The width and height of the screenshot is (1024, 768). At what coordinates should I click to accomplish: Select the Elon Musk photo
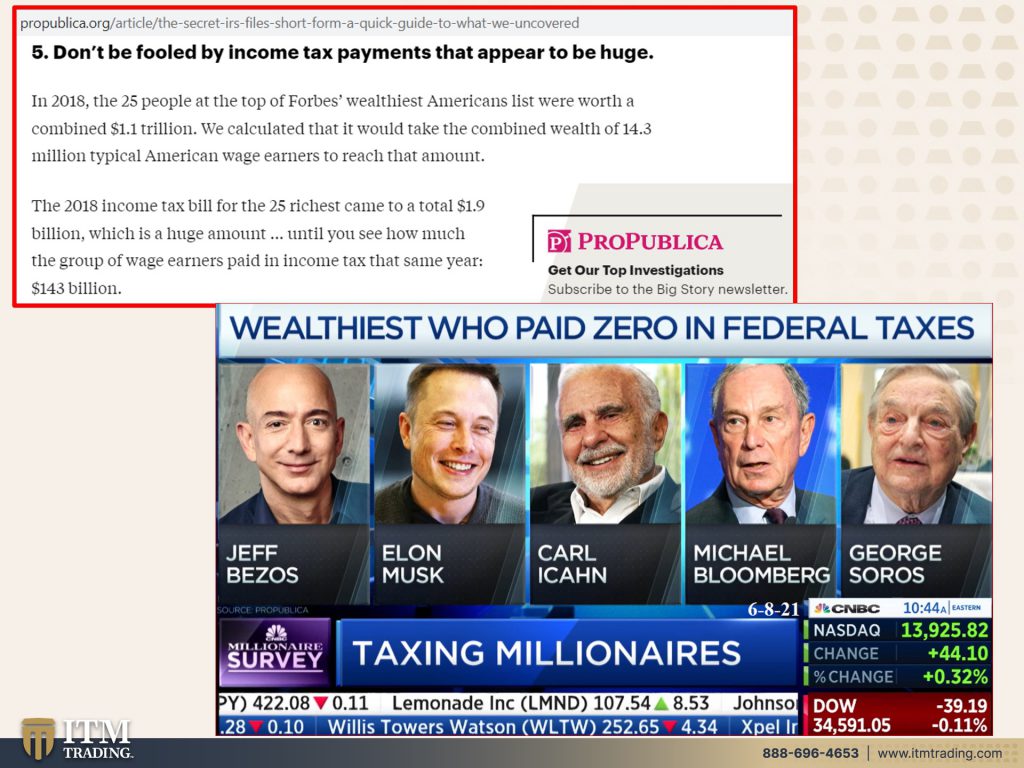[x=449, y=443]
